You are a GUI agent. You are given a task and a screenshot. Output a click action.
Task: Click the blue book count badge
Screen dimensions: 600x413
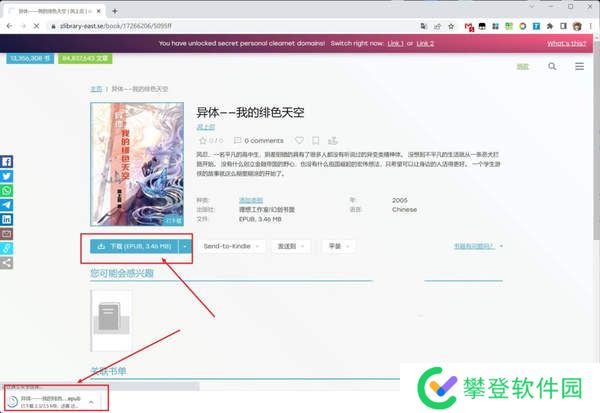click(x=30, y=58)
